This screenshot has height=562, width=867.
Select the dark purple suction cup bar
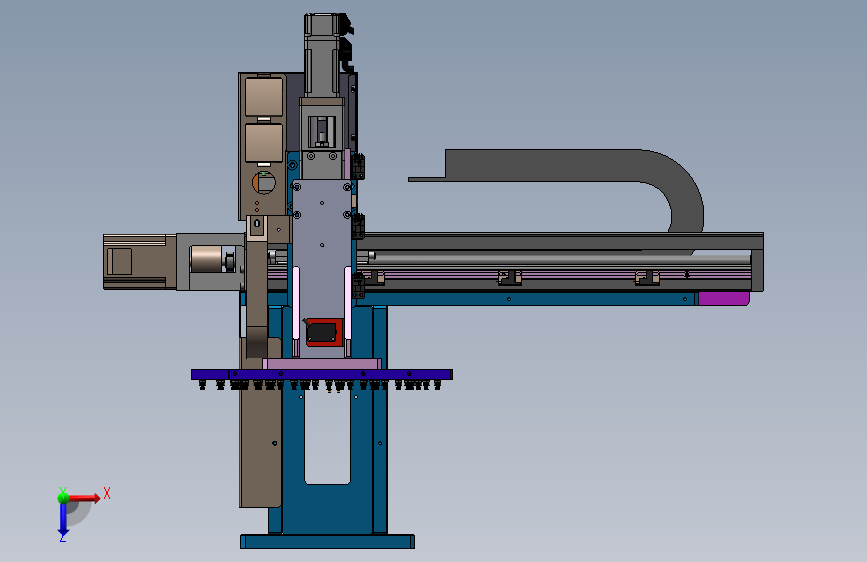(x=322, y=374)
